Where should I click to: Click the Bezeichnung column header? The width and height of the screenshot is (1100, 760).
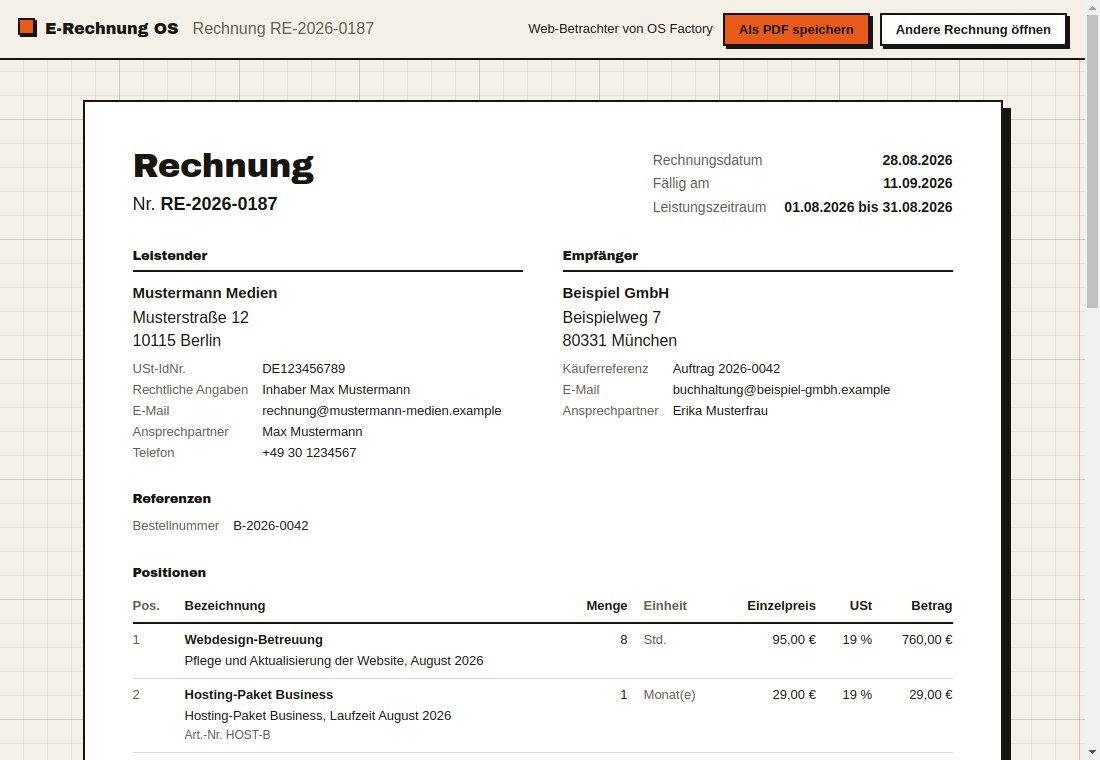click(x=224, y=606)
